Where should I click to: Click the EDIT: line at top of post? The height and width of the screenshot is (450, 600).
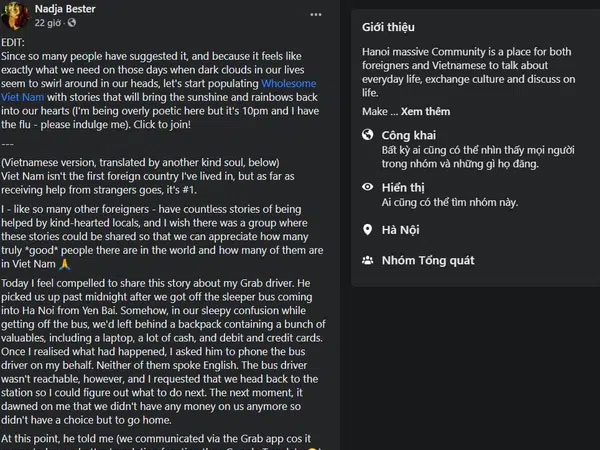click(13, 42)
